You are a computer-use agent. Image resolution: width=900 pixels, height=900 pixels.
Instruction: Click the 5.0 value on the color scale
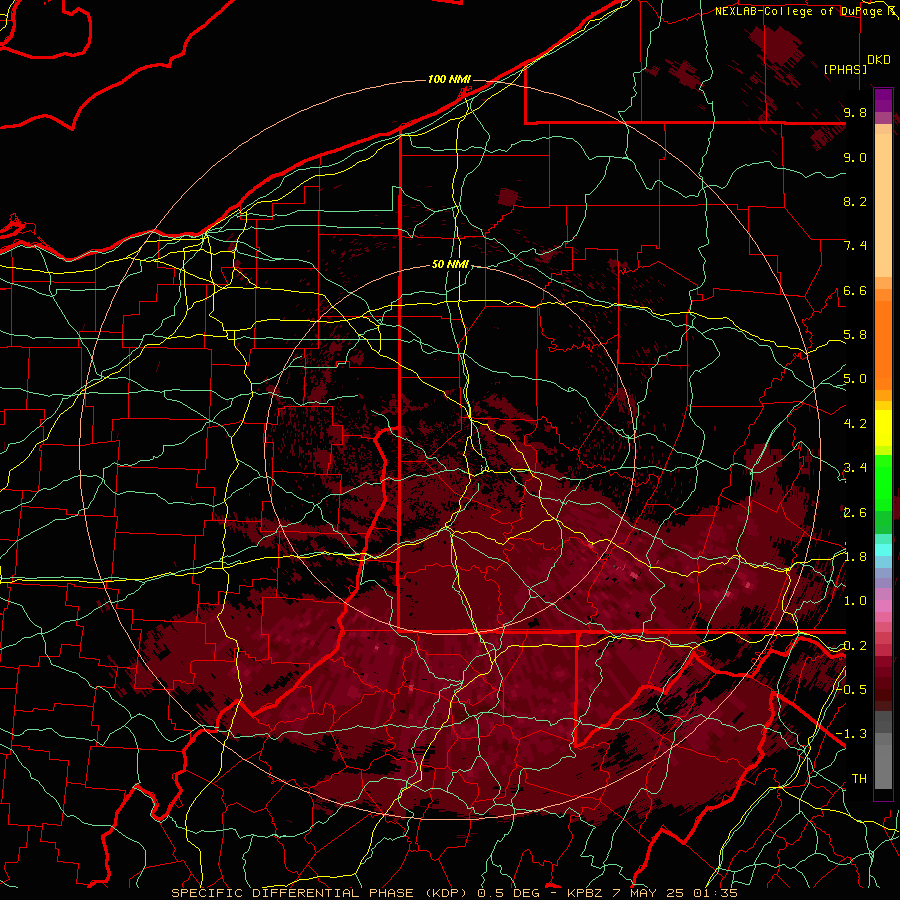tap(855, 379)
